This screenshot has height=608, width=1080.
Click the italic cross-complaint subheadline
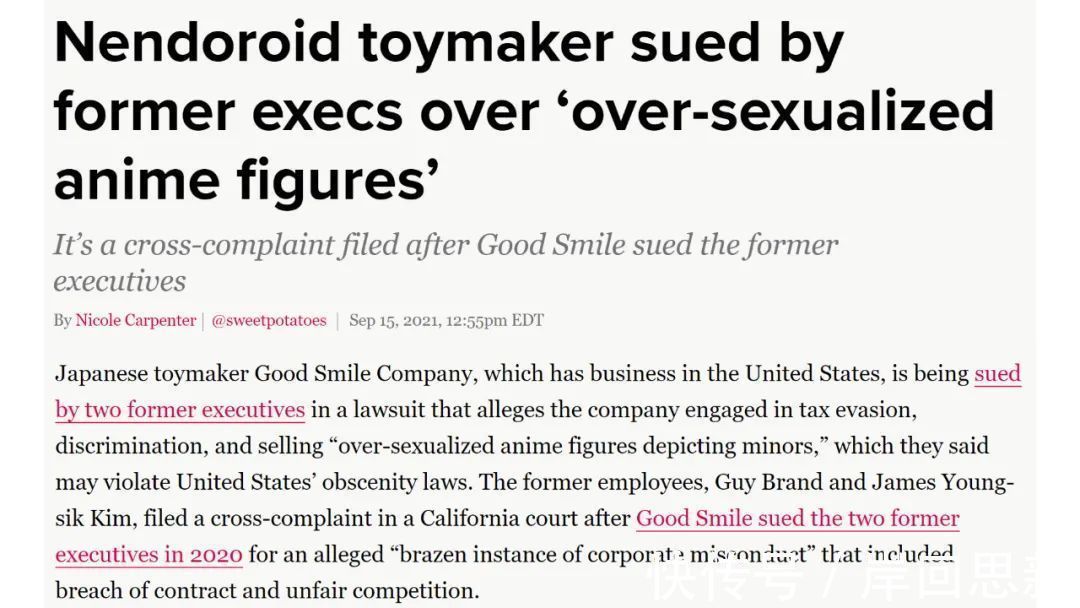click(x=445, y=246)
